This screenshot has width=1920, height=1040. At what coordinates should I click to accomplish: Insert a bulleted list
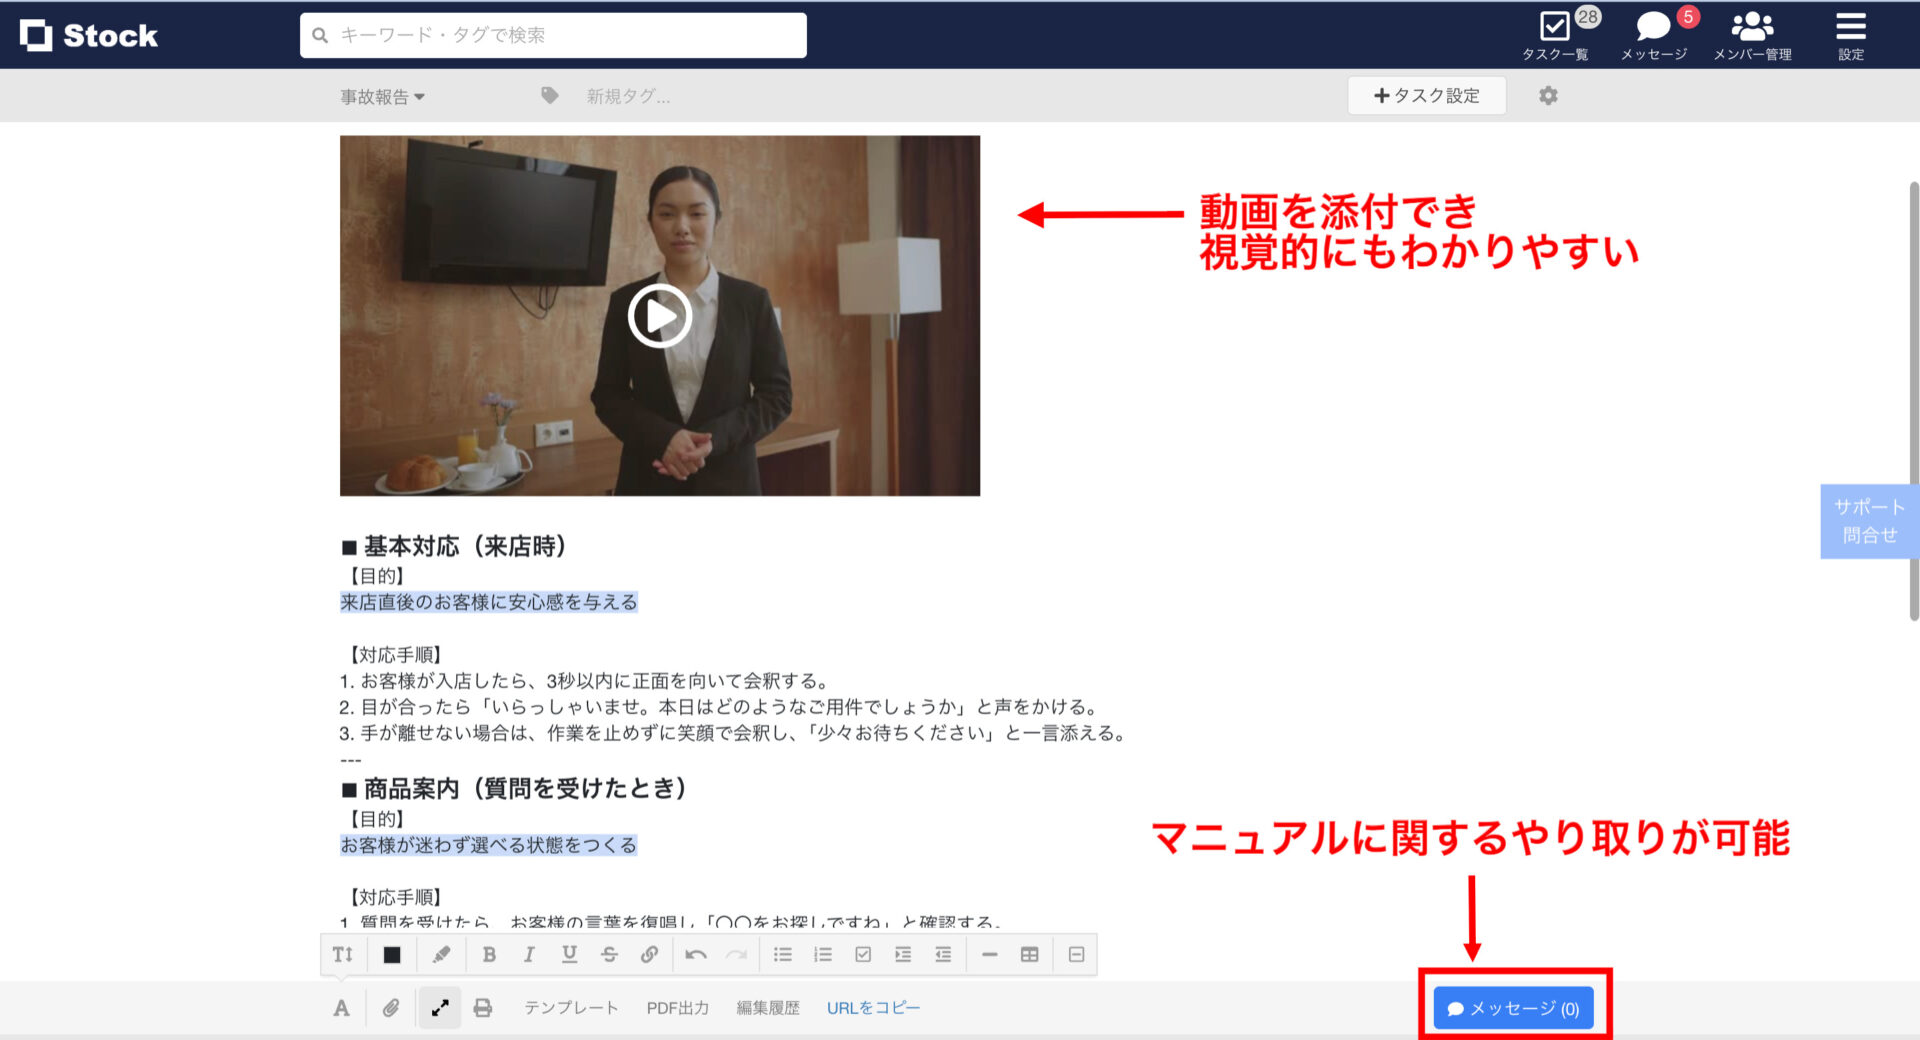click(x=783, y=954)
